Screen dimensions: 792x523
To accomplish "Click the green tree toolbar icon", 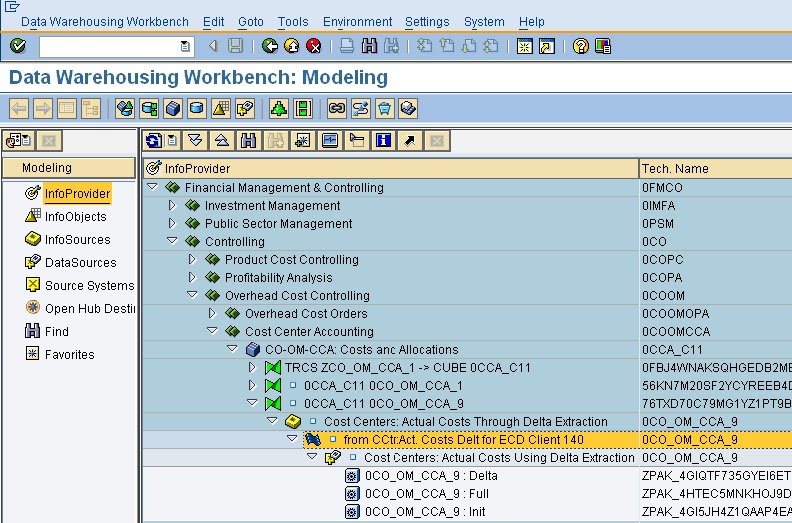I will (279, 108).
